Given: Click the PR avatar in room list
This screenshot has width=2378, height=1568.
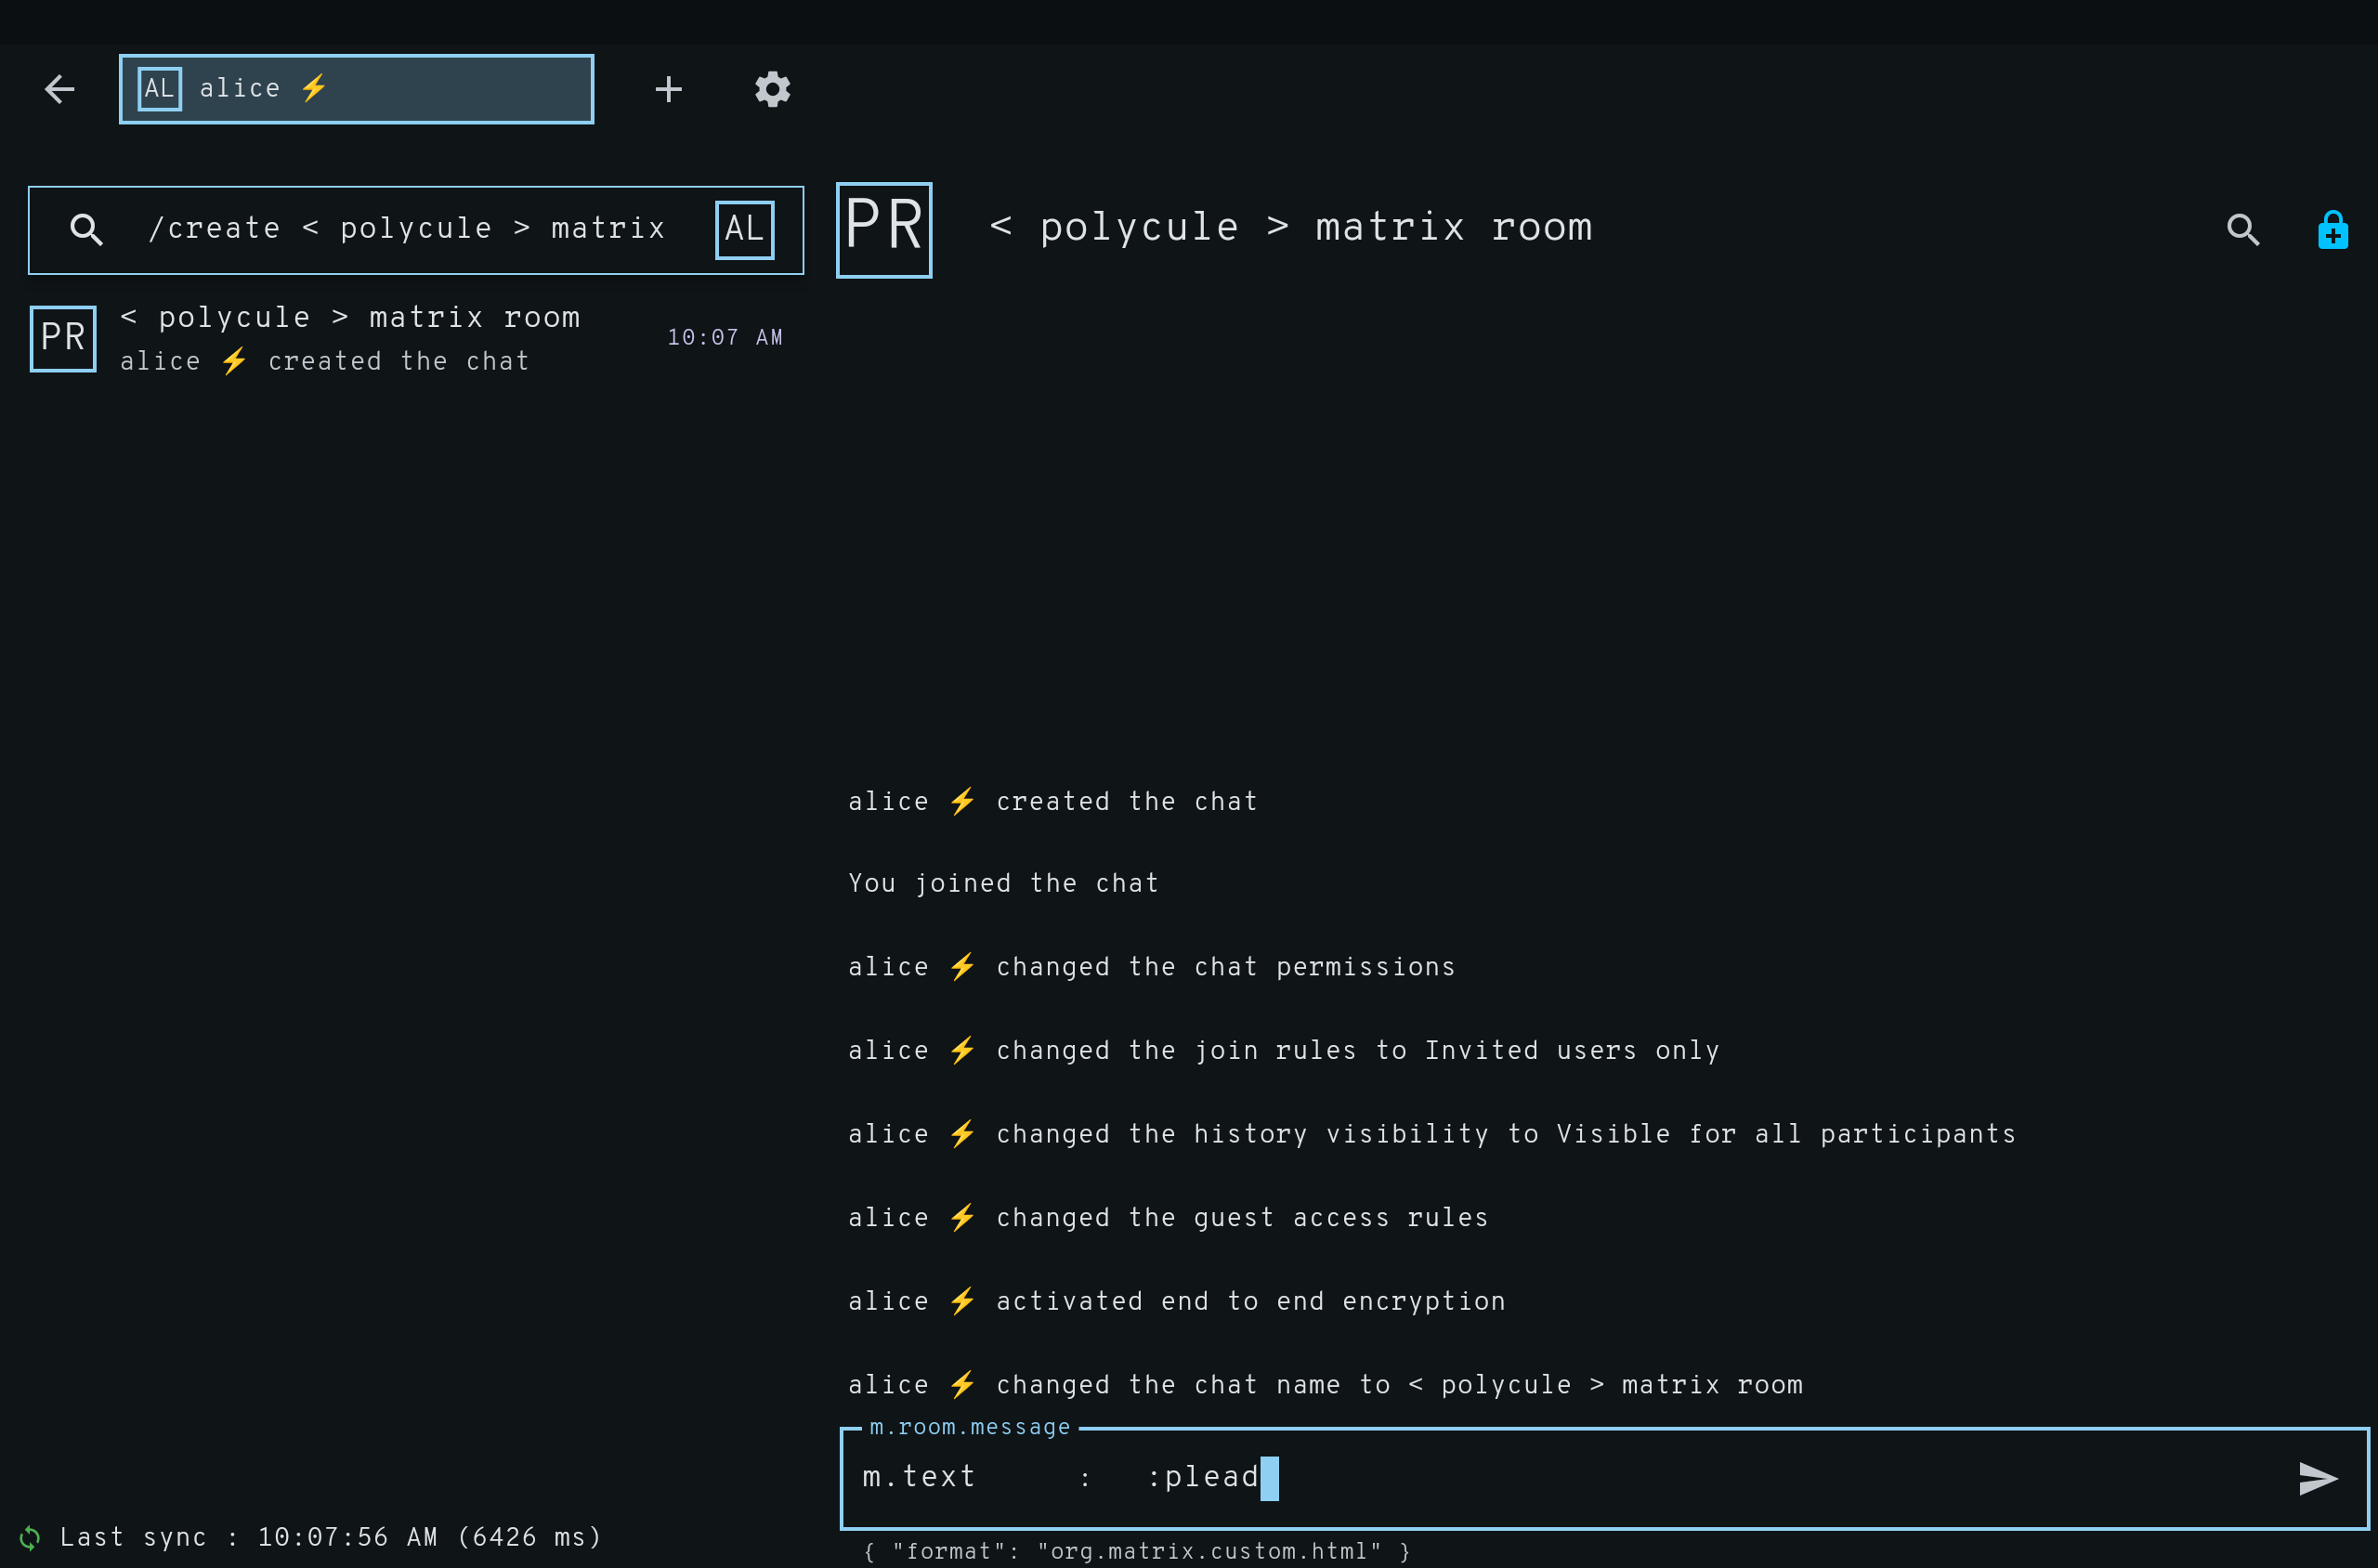Looking at the screenshot, I should click(x=63, y=338).
